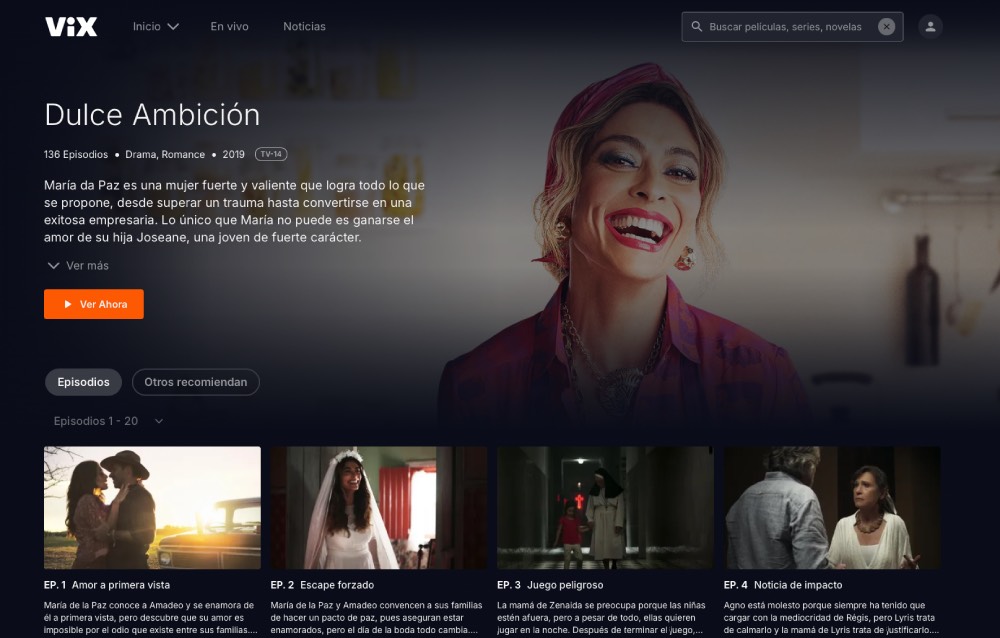Select the Episodios tab

[83, 382]
